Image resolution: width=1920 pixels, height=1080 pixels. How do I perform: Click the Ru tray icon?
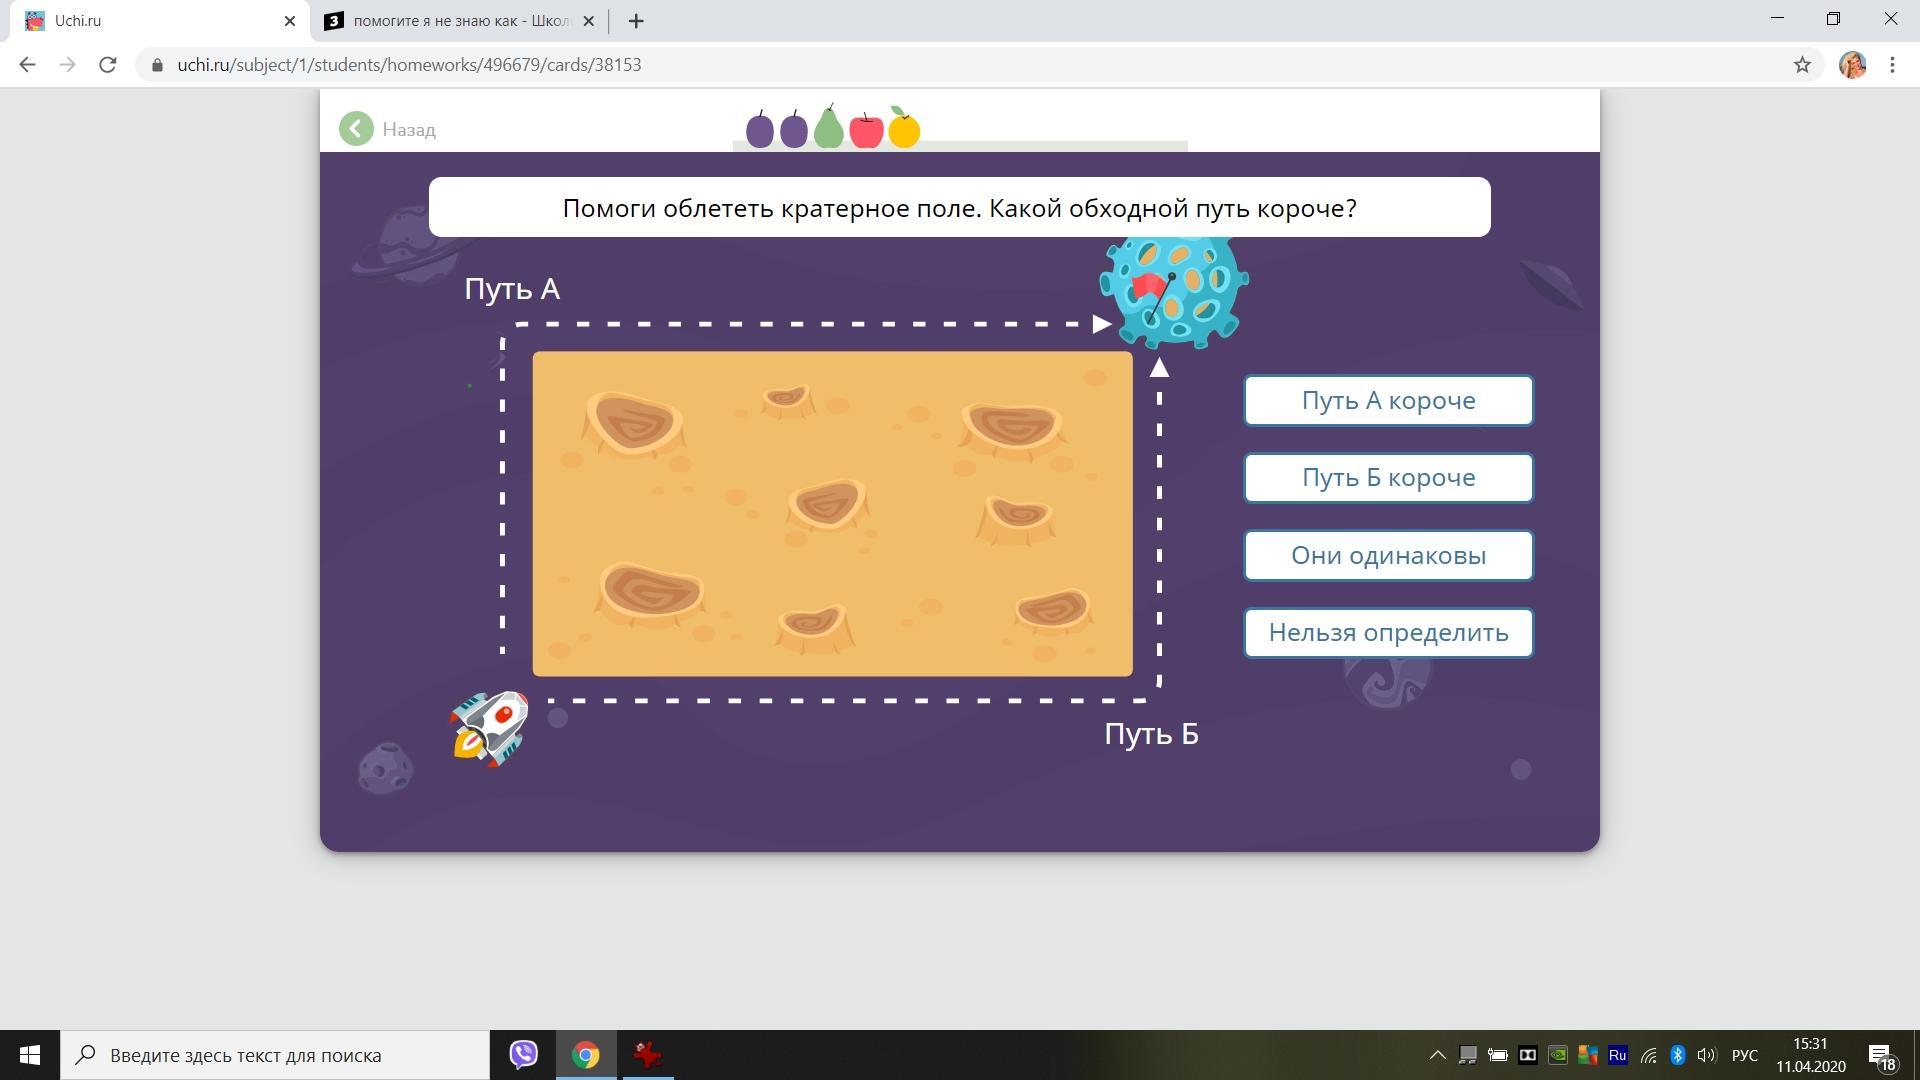(x=1617, y=1055)
